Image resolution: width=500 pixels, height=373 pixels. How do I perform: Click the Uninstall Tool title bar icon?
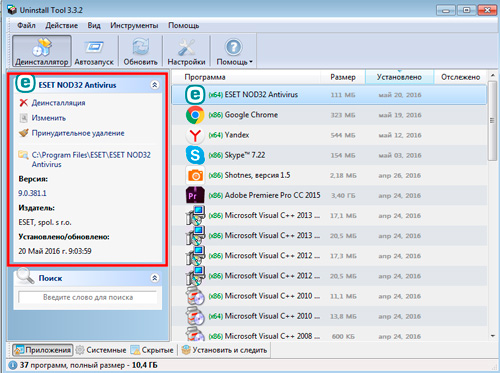tap(12, 10)
